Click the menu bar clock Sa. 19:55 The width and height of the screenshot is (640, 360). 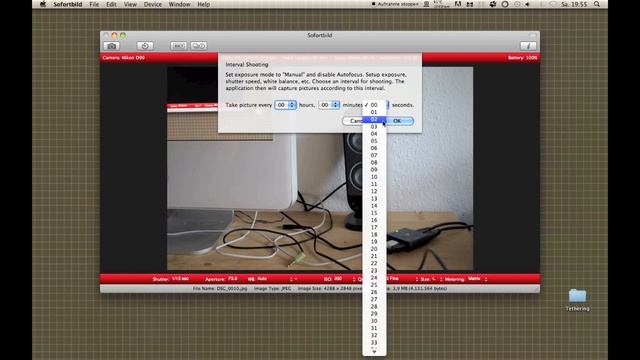click(x=574, y=4)
